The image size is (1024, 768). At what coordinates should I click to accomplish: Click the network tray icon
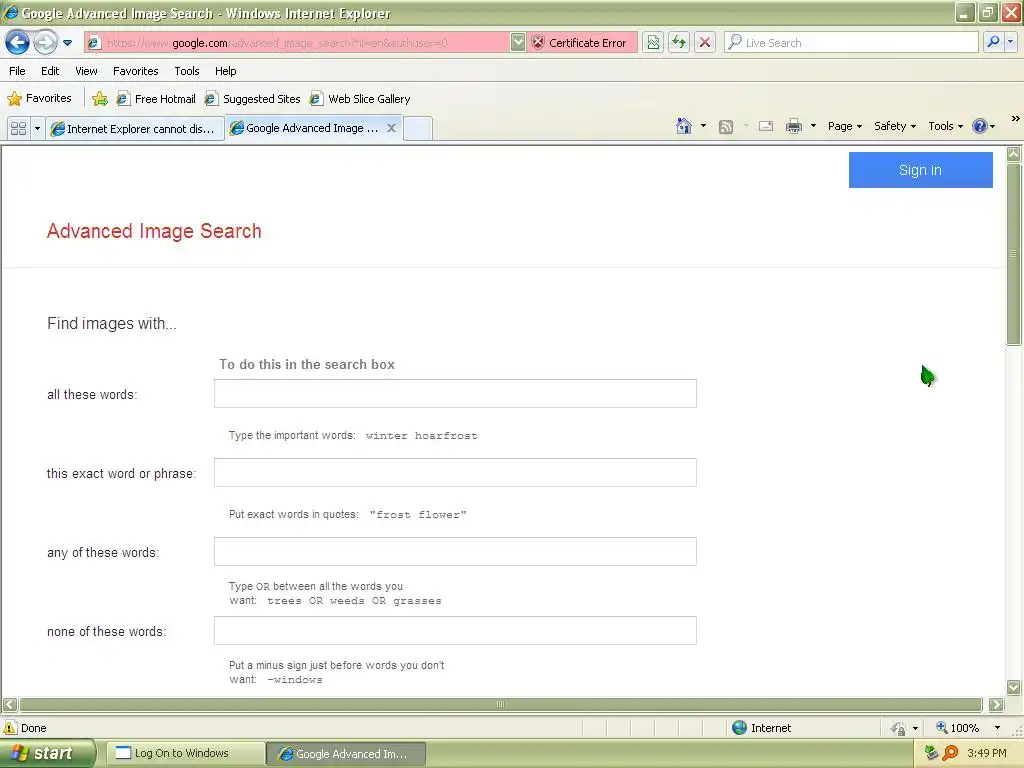coord(931,753)
